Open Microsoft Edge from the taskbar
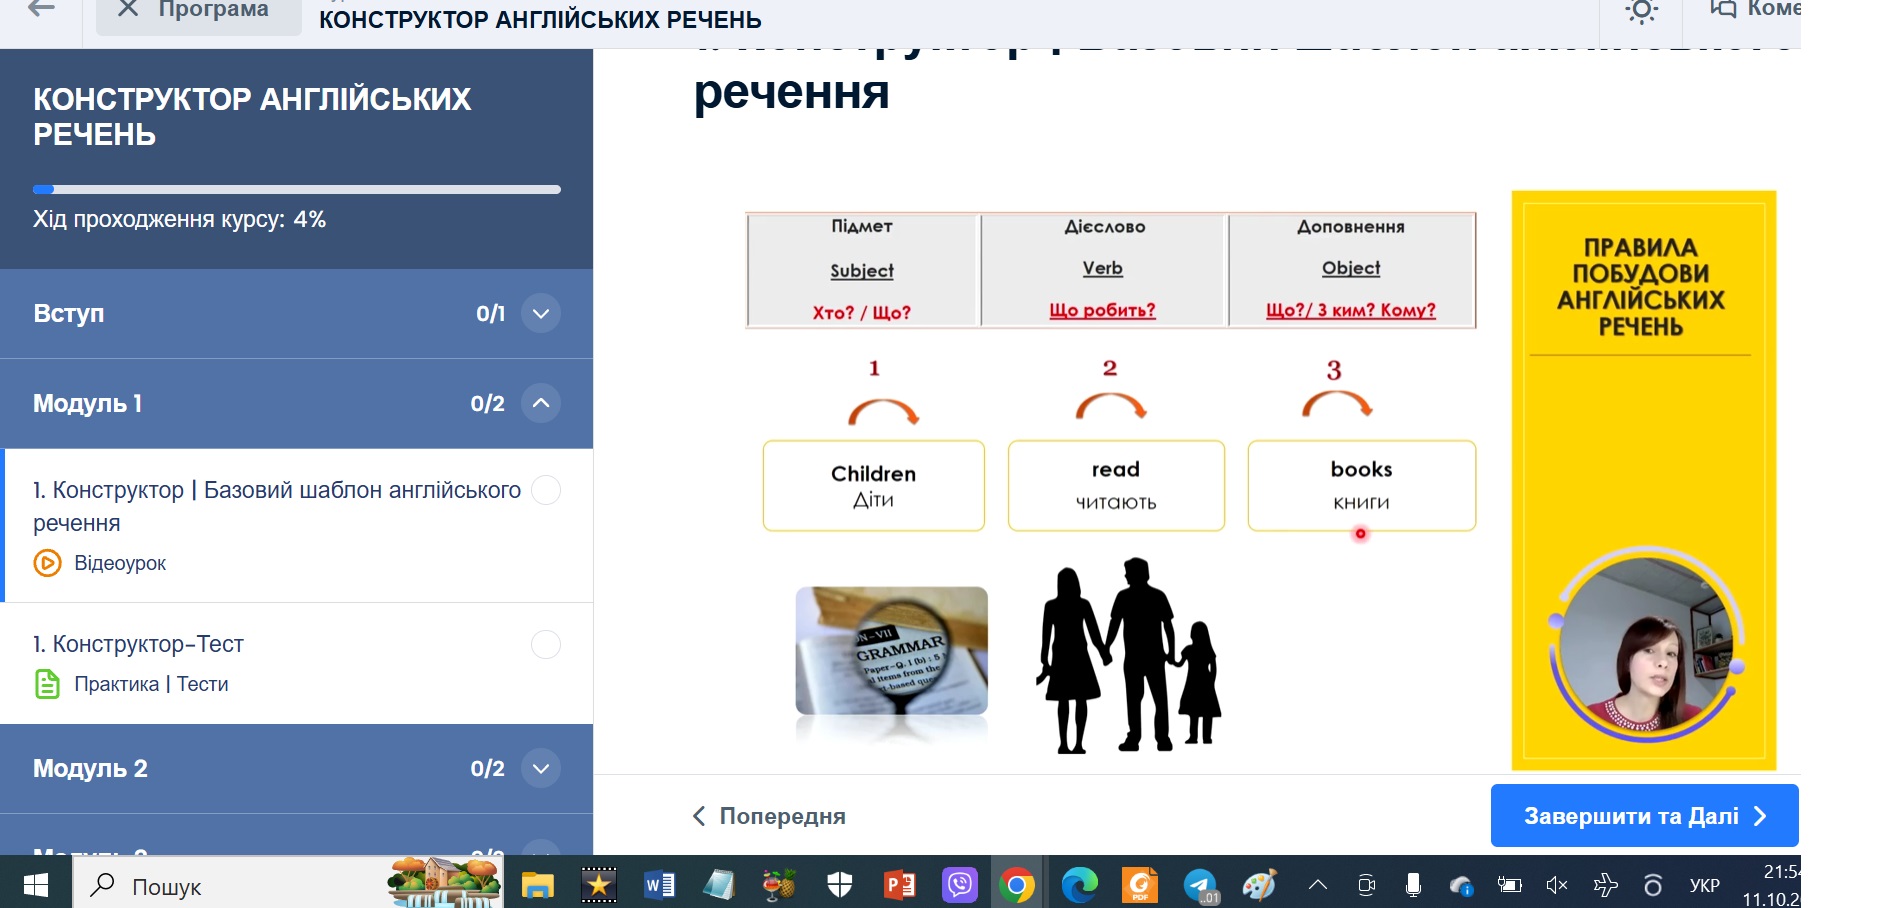The width and height of the screenshot is (1901, 908). pos(1080,885)
